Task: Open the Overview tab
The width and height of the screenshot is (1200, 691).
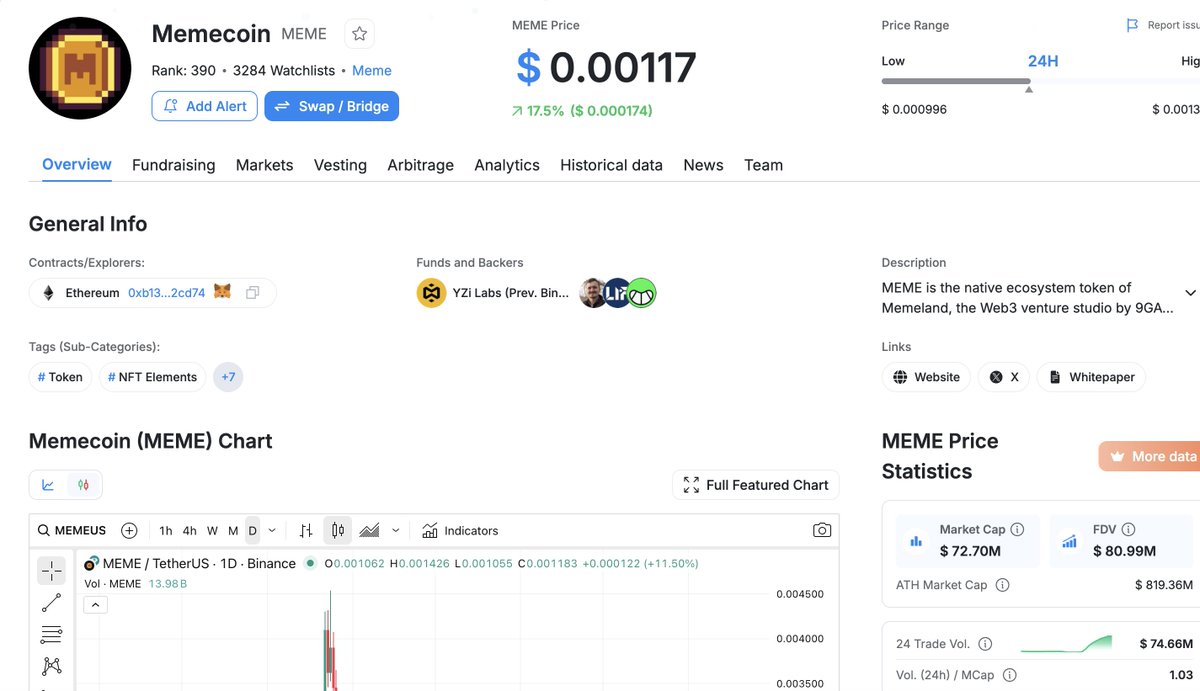Action: point(77,165)
